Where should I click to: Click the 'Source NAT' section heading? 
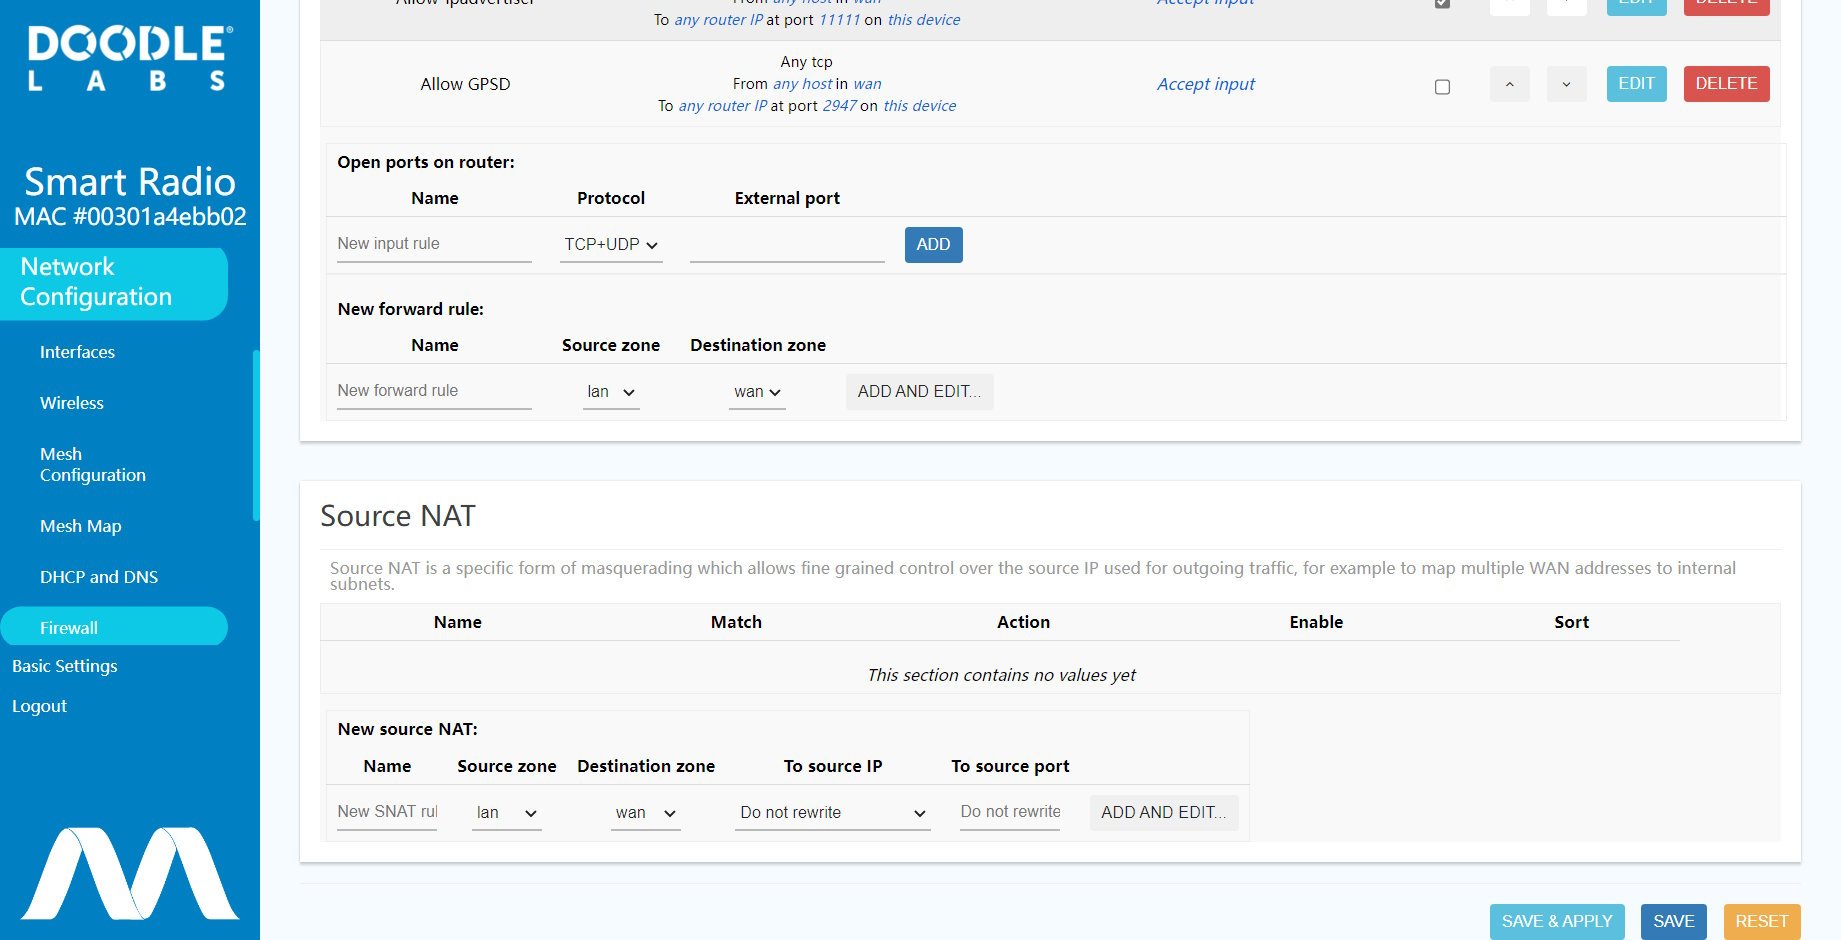point(398,516)
